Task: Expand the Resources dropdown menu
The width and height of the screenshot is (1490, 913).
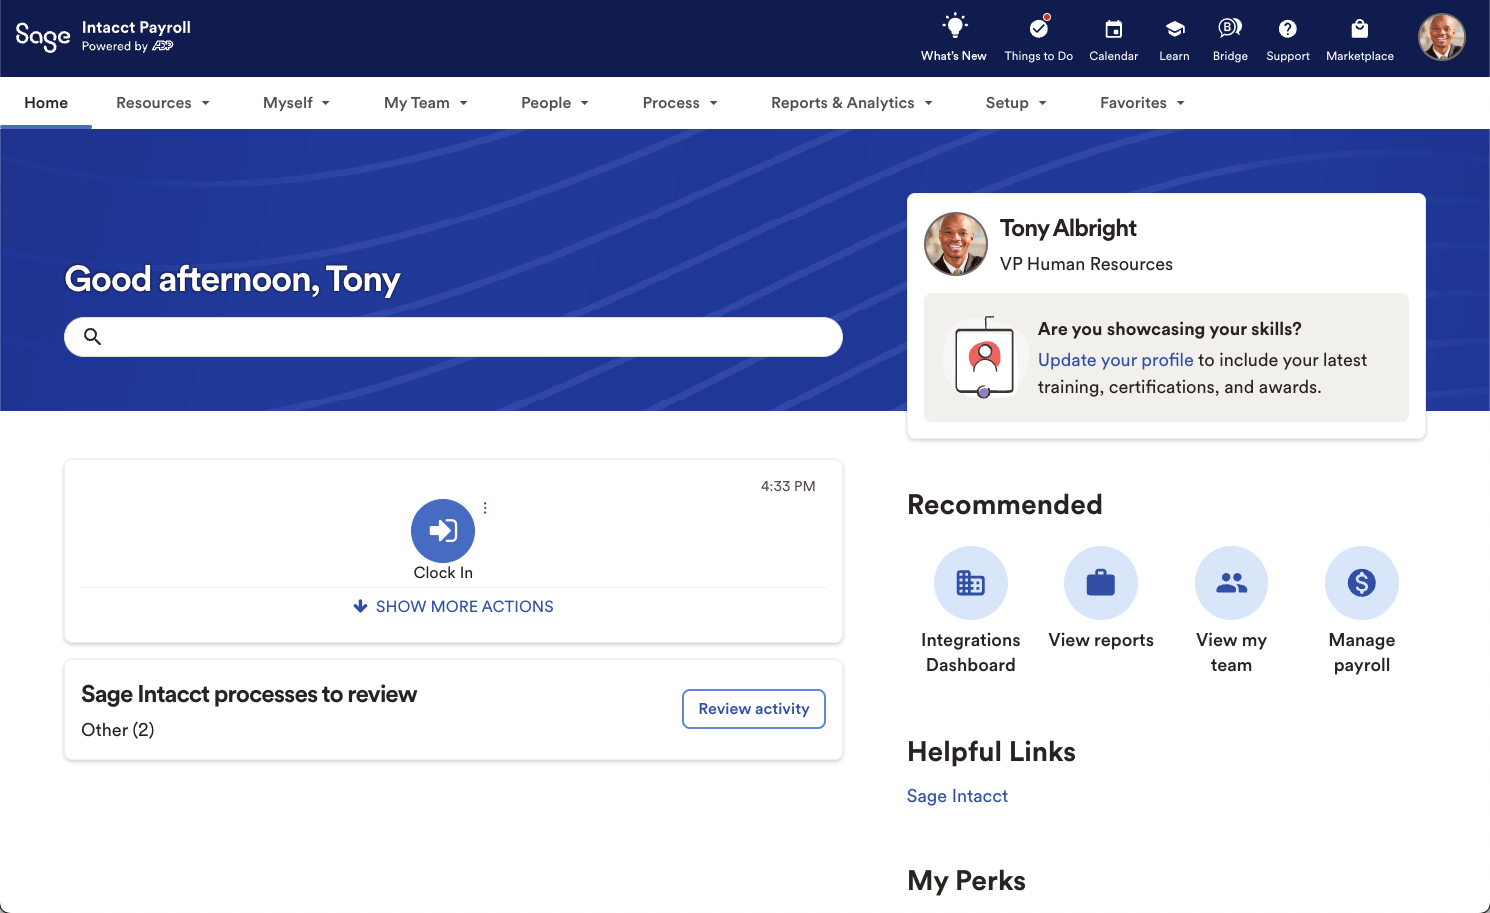Action: [163, 103]
